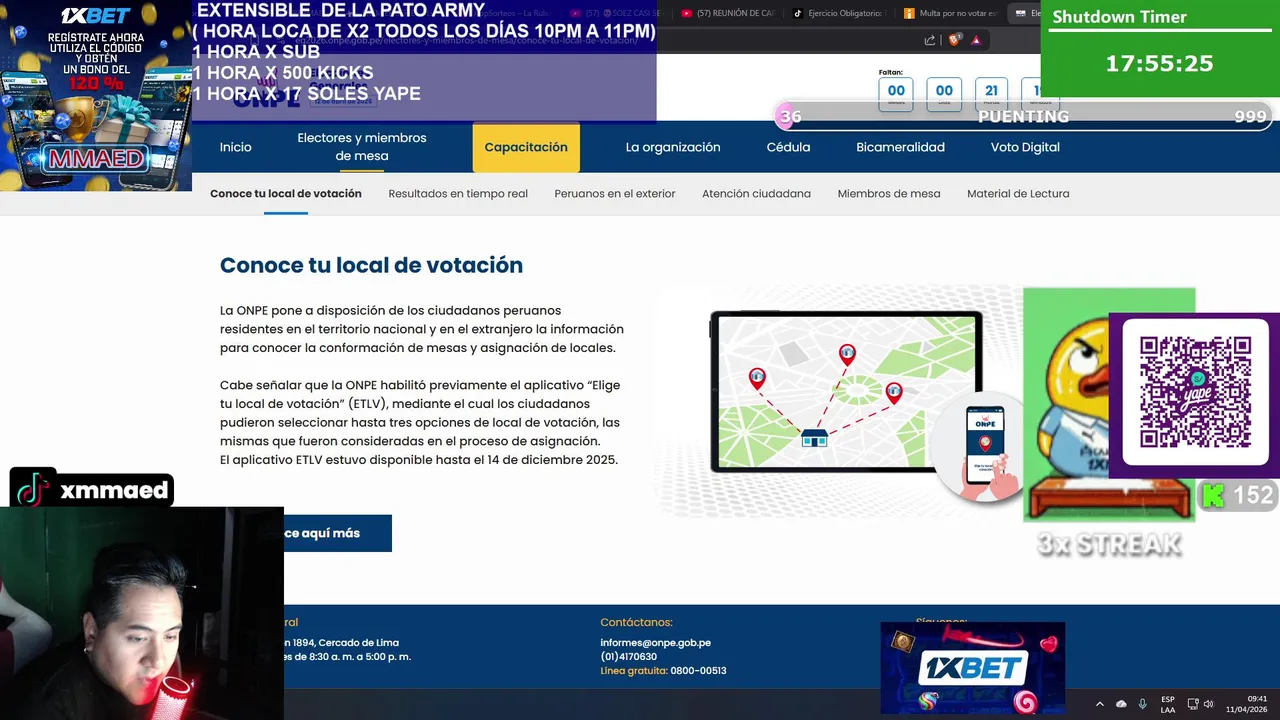Open Electores y miembros de mesa menu

(362, 147)
